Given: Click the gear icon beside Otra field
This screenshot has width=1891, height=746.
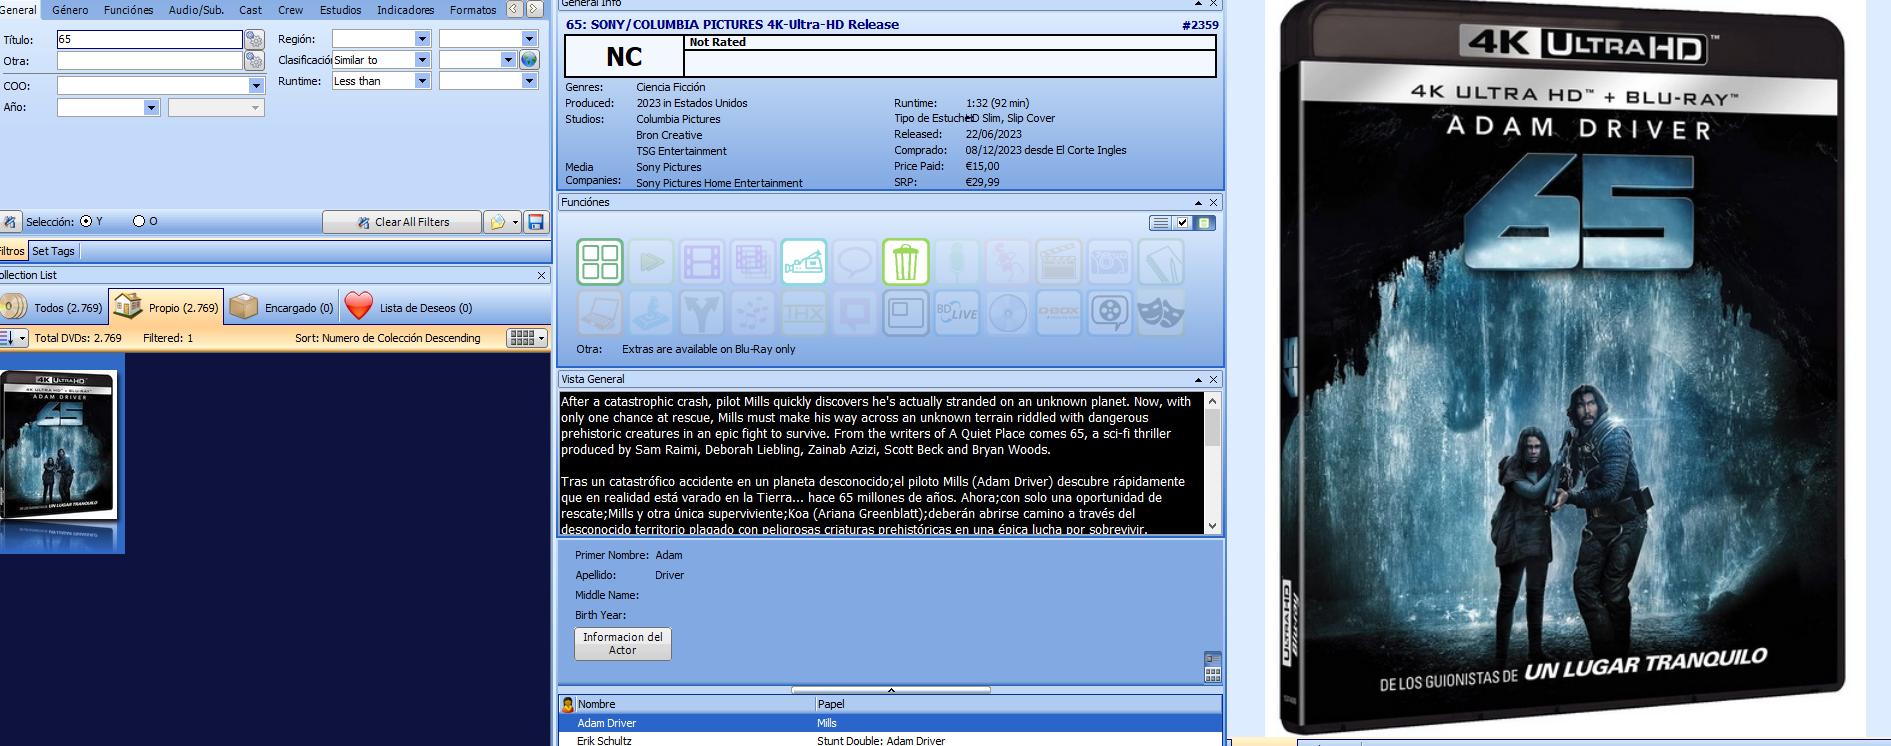Looking at the screenshot, I should click(x=255, y=61).
